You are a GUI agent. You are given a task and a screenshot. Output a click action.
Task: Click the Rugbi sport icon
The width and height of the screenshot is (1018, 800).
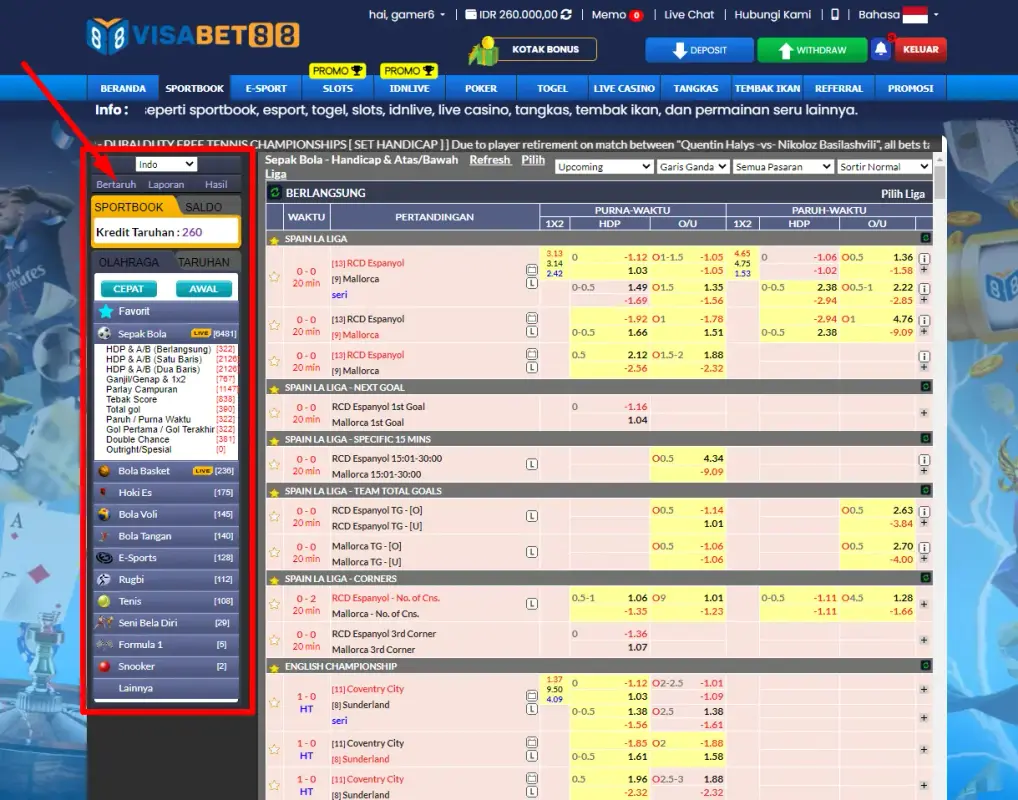point(104,579)
